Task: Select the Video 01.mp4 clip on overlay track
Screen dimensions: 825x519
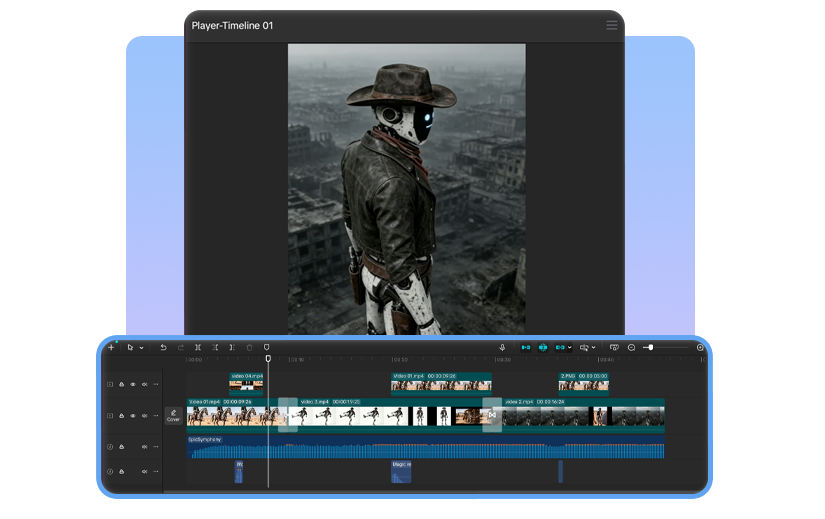Action: [x=441, y=384]
